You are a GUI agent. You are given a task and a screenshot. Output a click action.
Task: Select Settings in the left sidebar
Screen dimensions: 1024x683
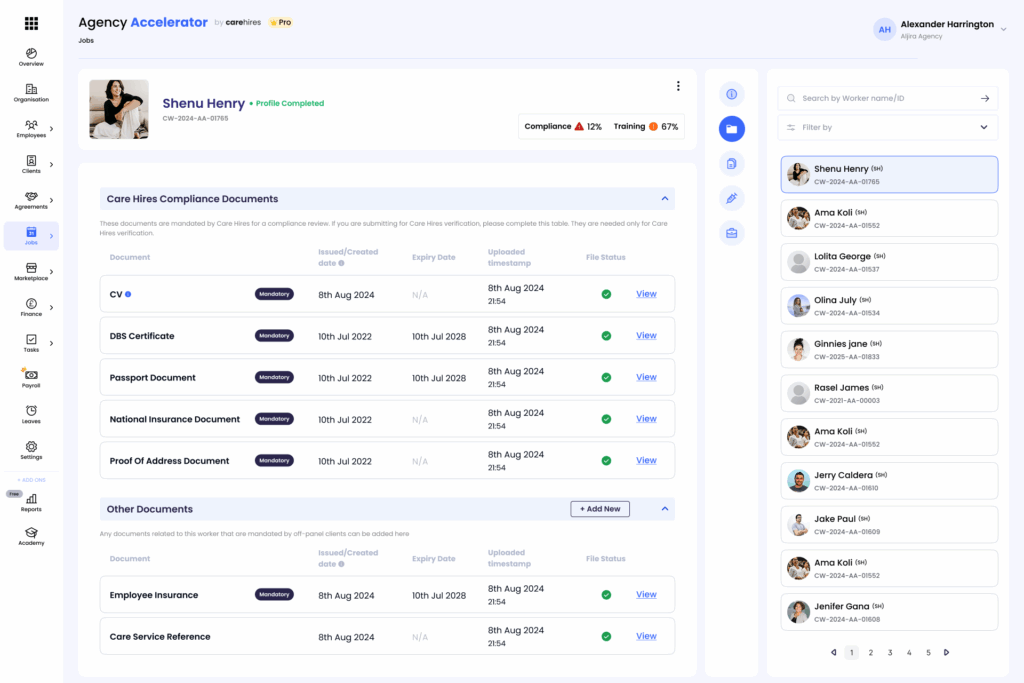click(31, 450)
